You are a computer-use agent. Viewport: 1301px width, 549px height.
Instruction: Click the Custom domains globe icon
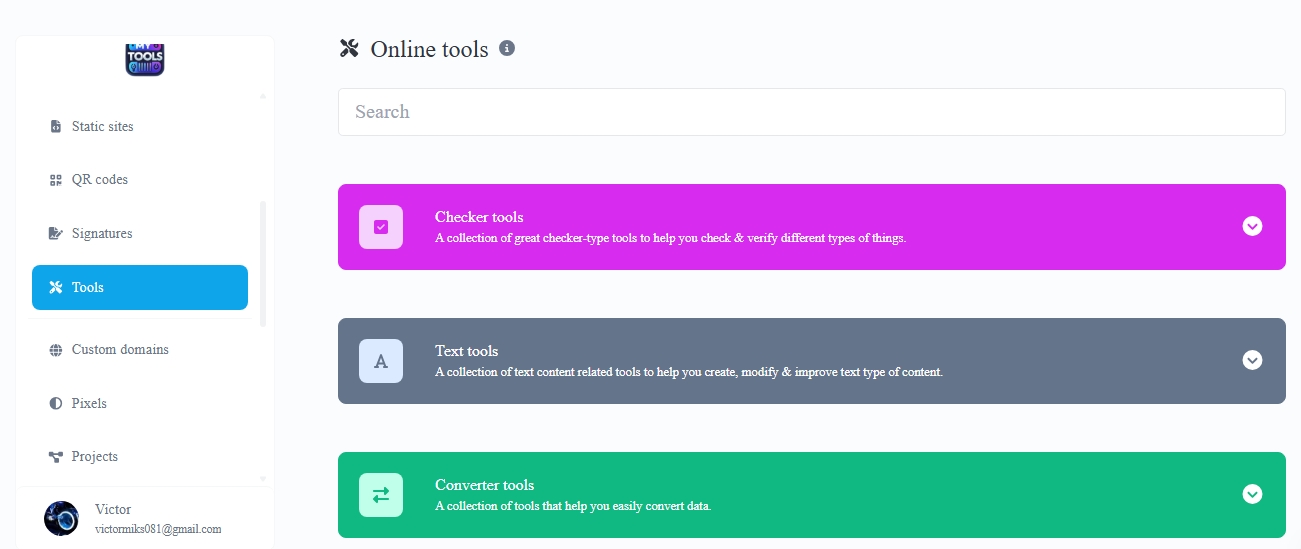coord(55,350)
